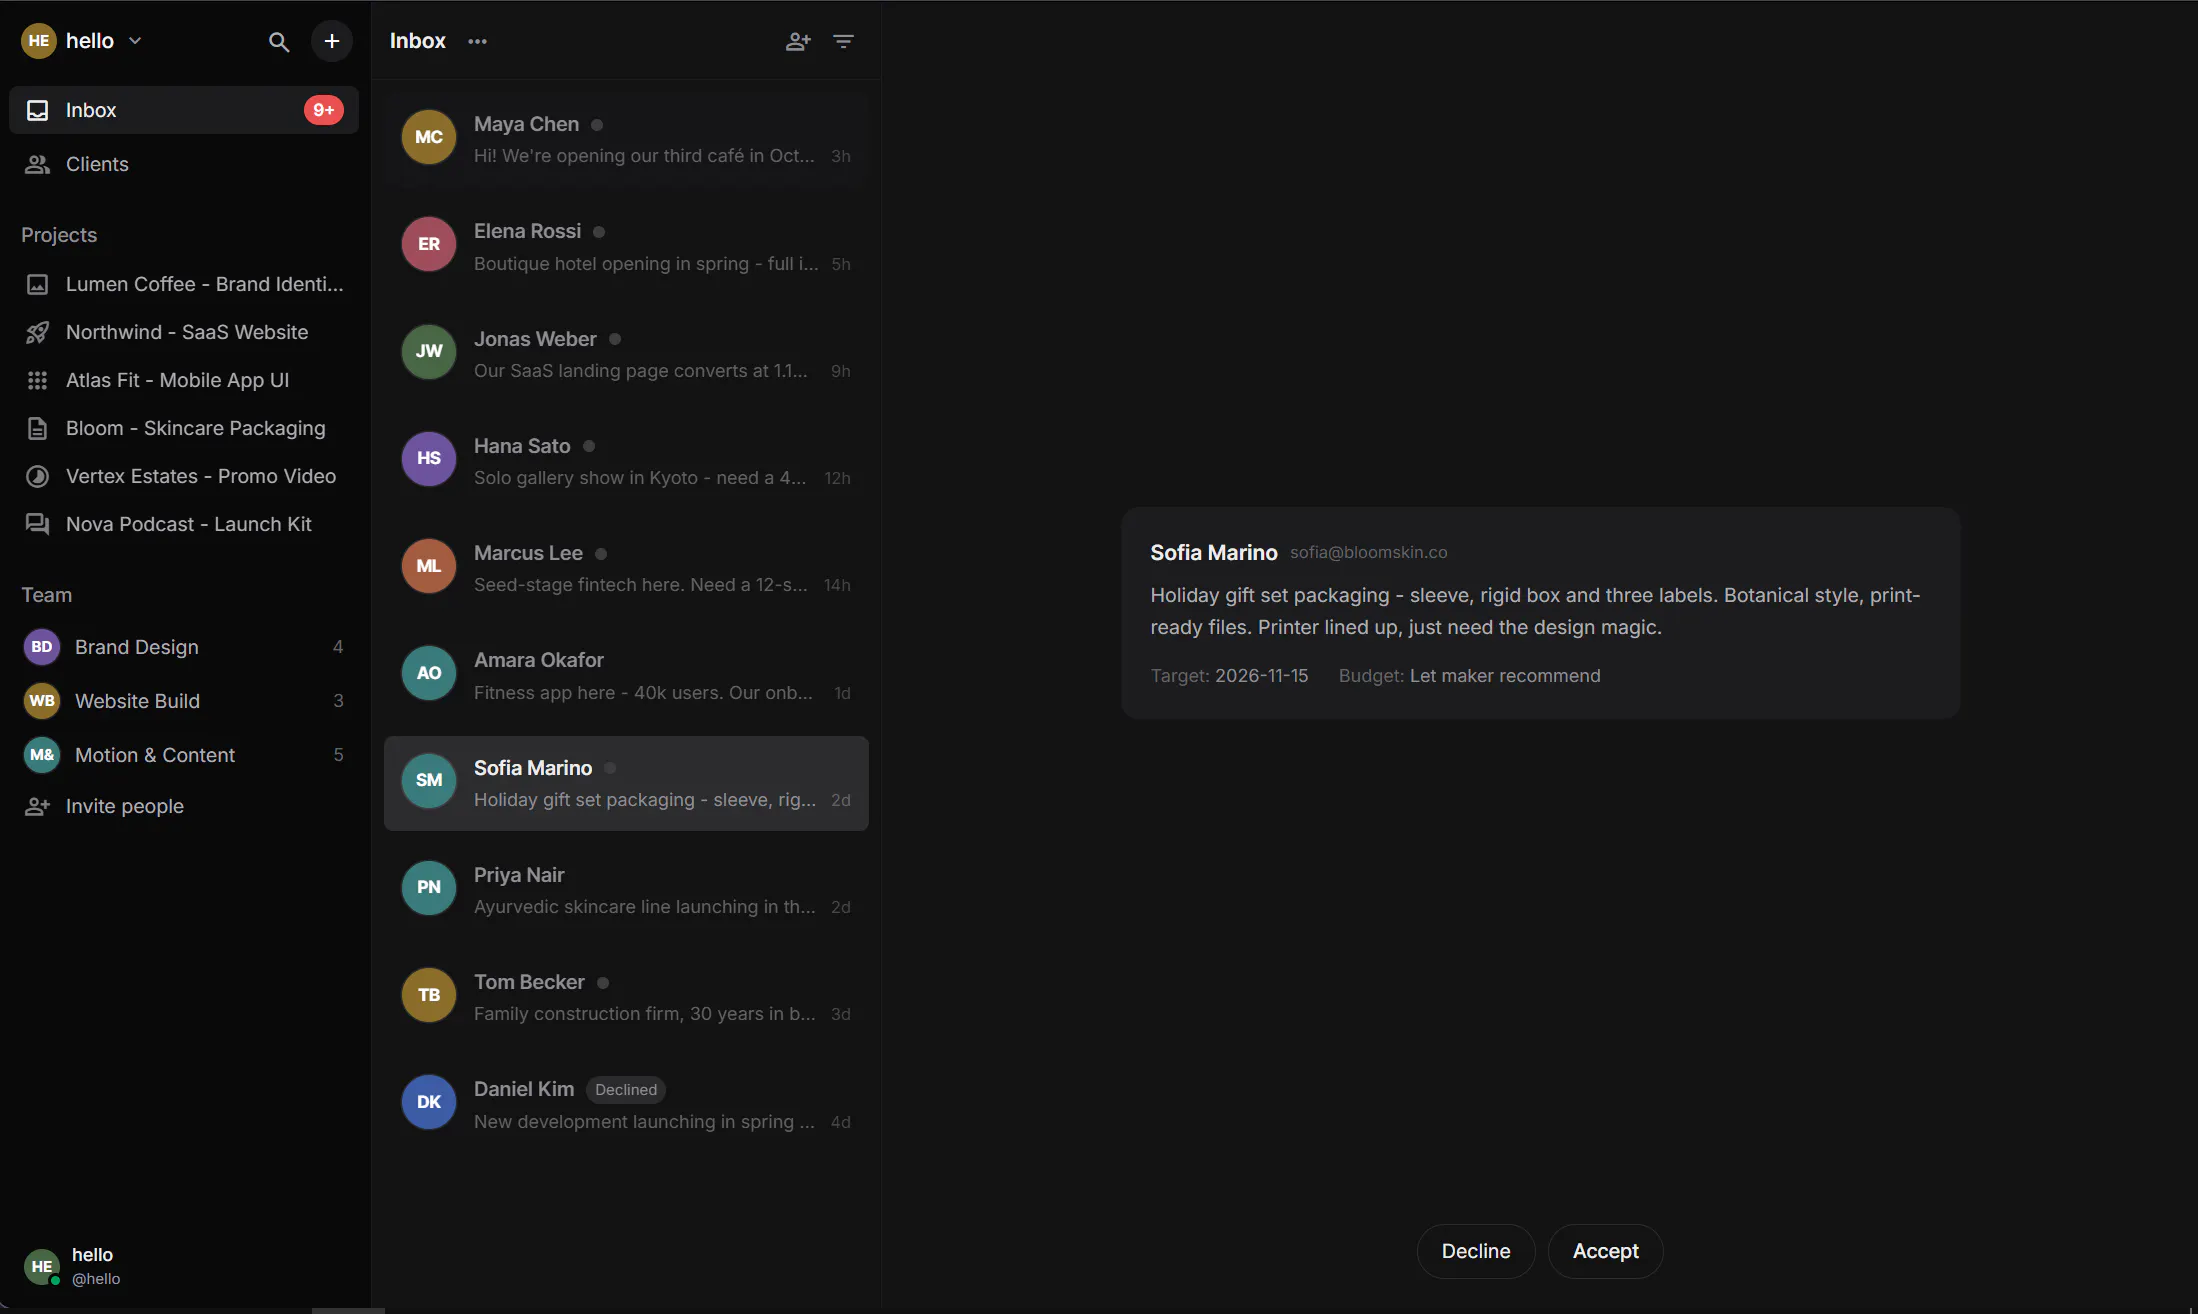Click the add-person icon in Inbox header
Viewport: 2198px width, 1314px height.
[x=797, y=41]
